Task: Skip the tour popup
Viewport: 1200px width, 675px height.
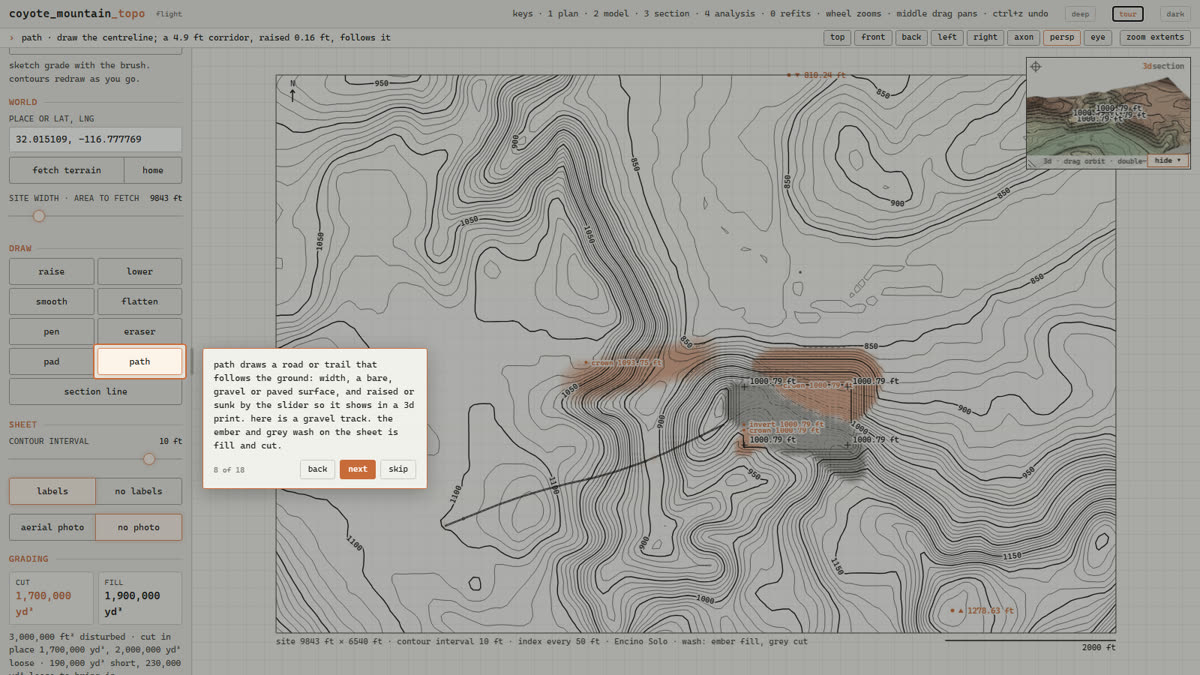Action: tap(398, 469)
